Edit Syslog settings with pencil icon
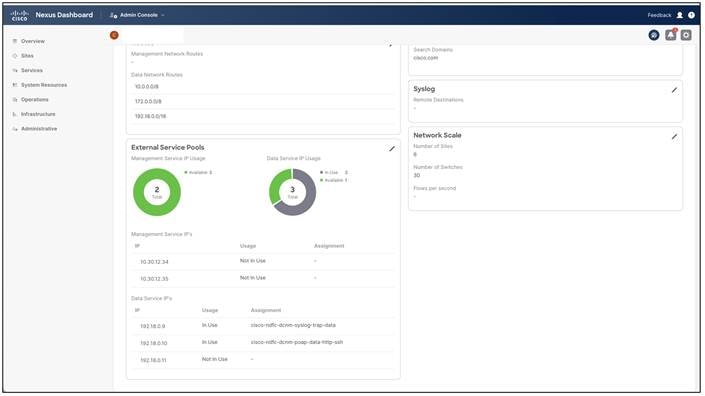The image size is (705, 396). click(674, 90)
